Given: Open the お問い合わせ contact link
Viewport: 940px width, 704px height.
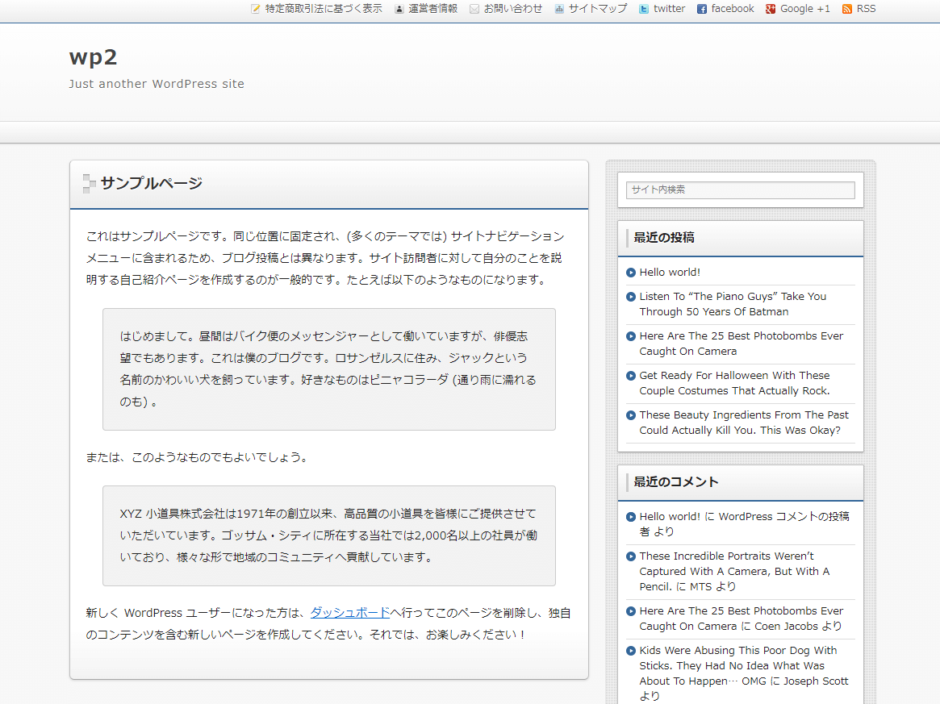Looking at the screenshot, I should 513,9.
